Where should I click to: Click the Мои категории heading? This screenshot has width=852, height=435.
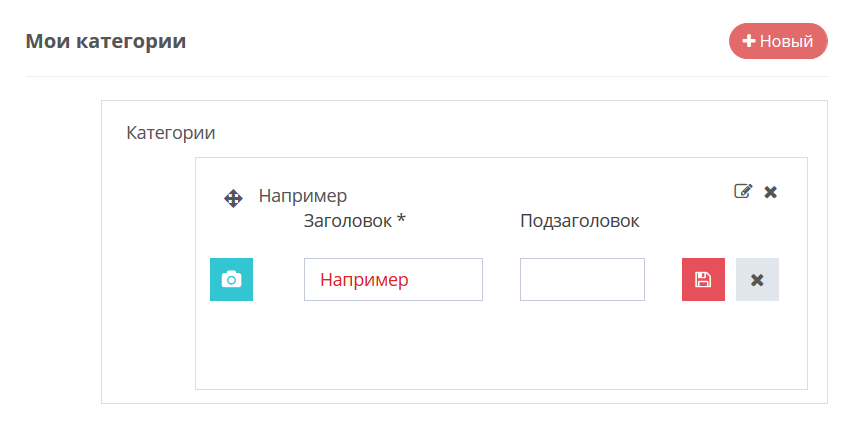click(106, 41)
